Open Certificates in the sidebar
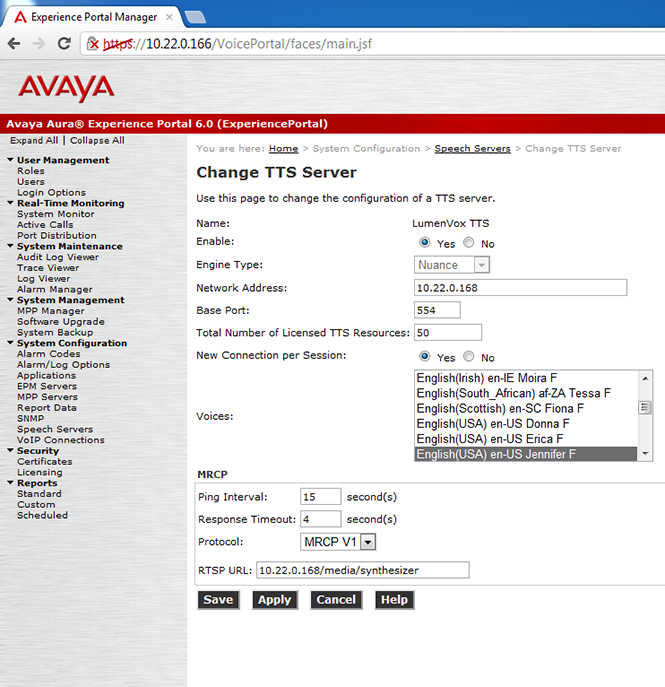Image resolution: width=665 pixels, height=687 pixels. 45,461
